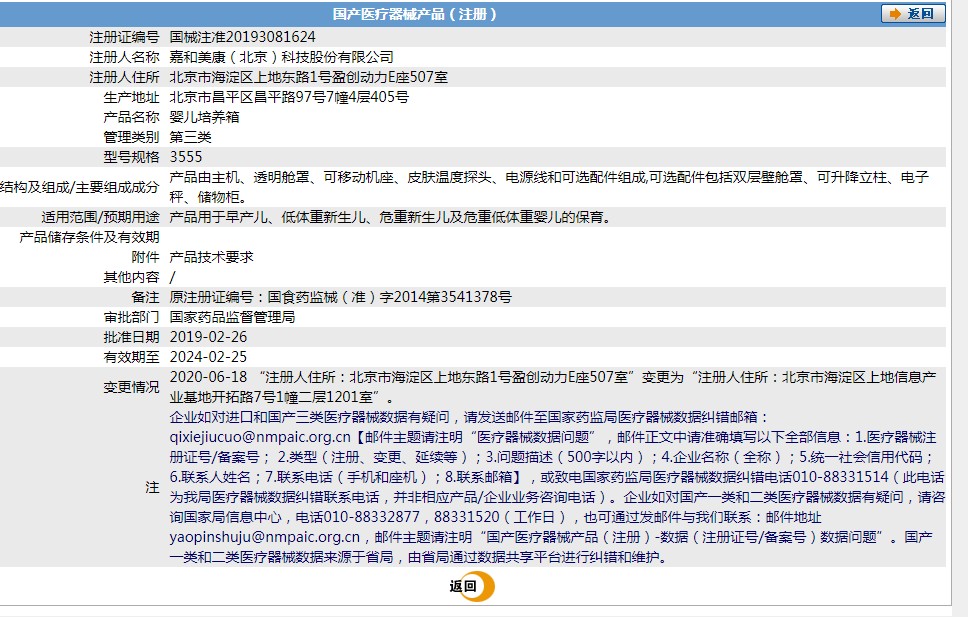Click approval date 2019-02-26
The height and width of the screenshot is (617, 968).
(x=208, y=337)
